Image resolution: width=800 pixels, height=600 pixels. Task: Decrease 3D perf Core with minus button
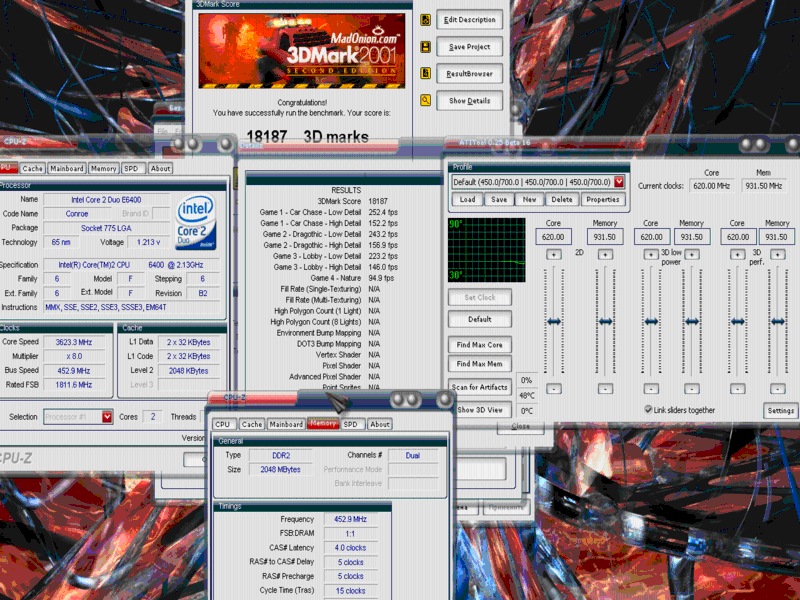737,389
